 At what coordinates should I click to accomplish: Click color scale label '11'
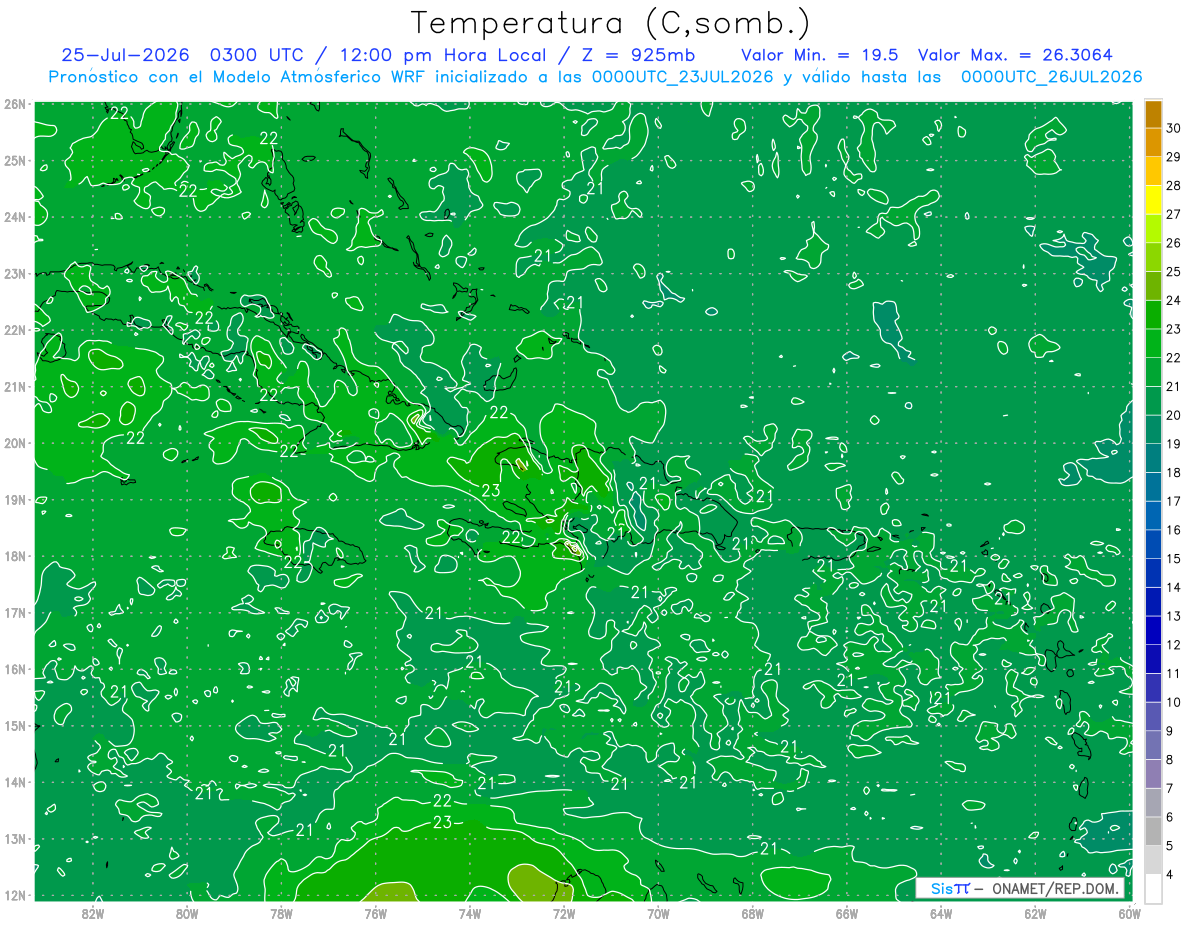[x=1173, y=673]
